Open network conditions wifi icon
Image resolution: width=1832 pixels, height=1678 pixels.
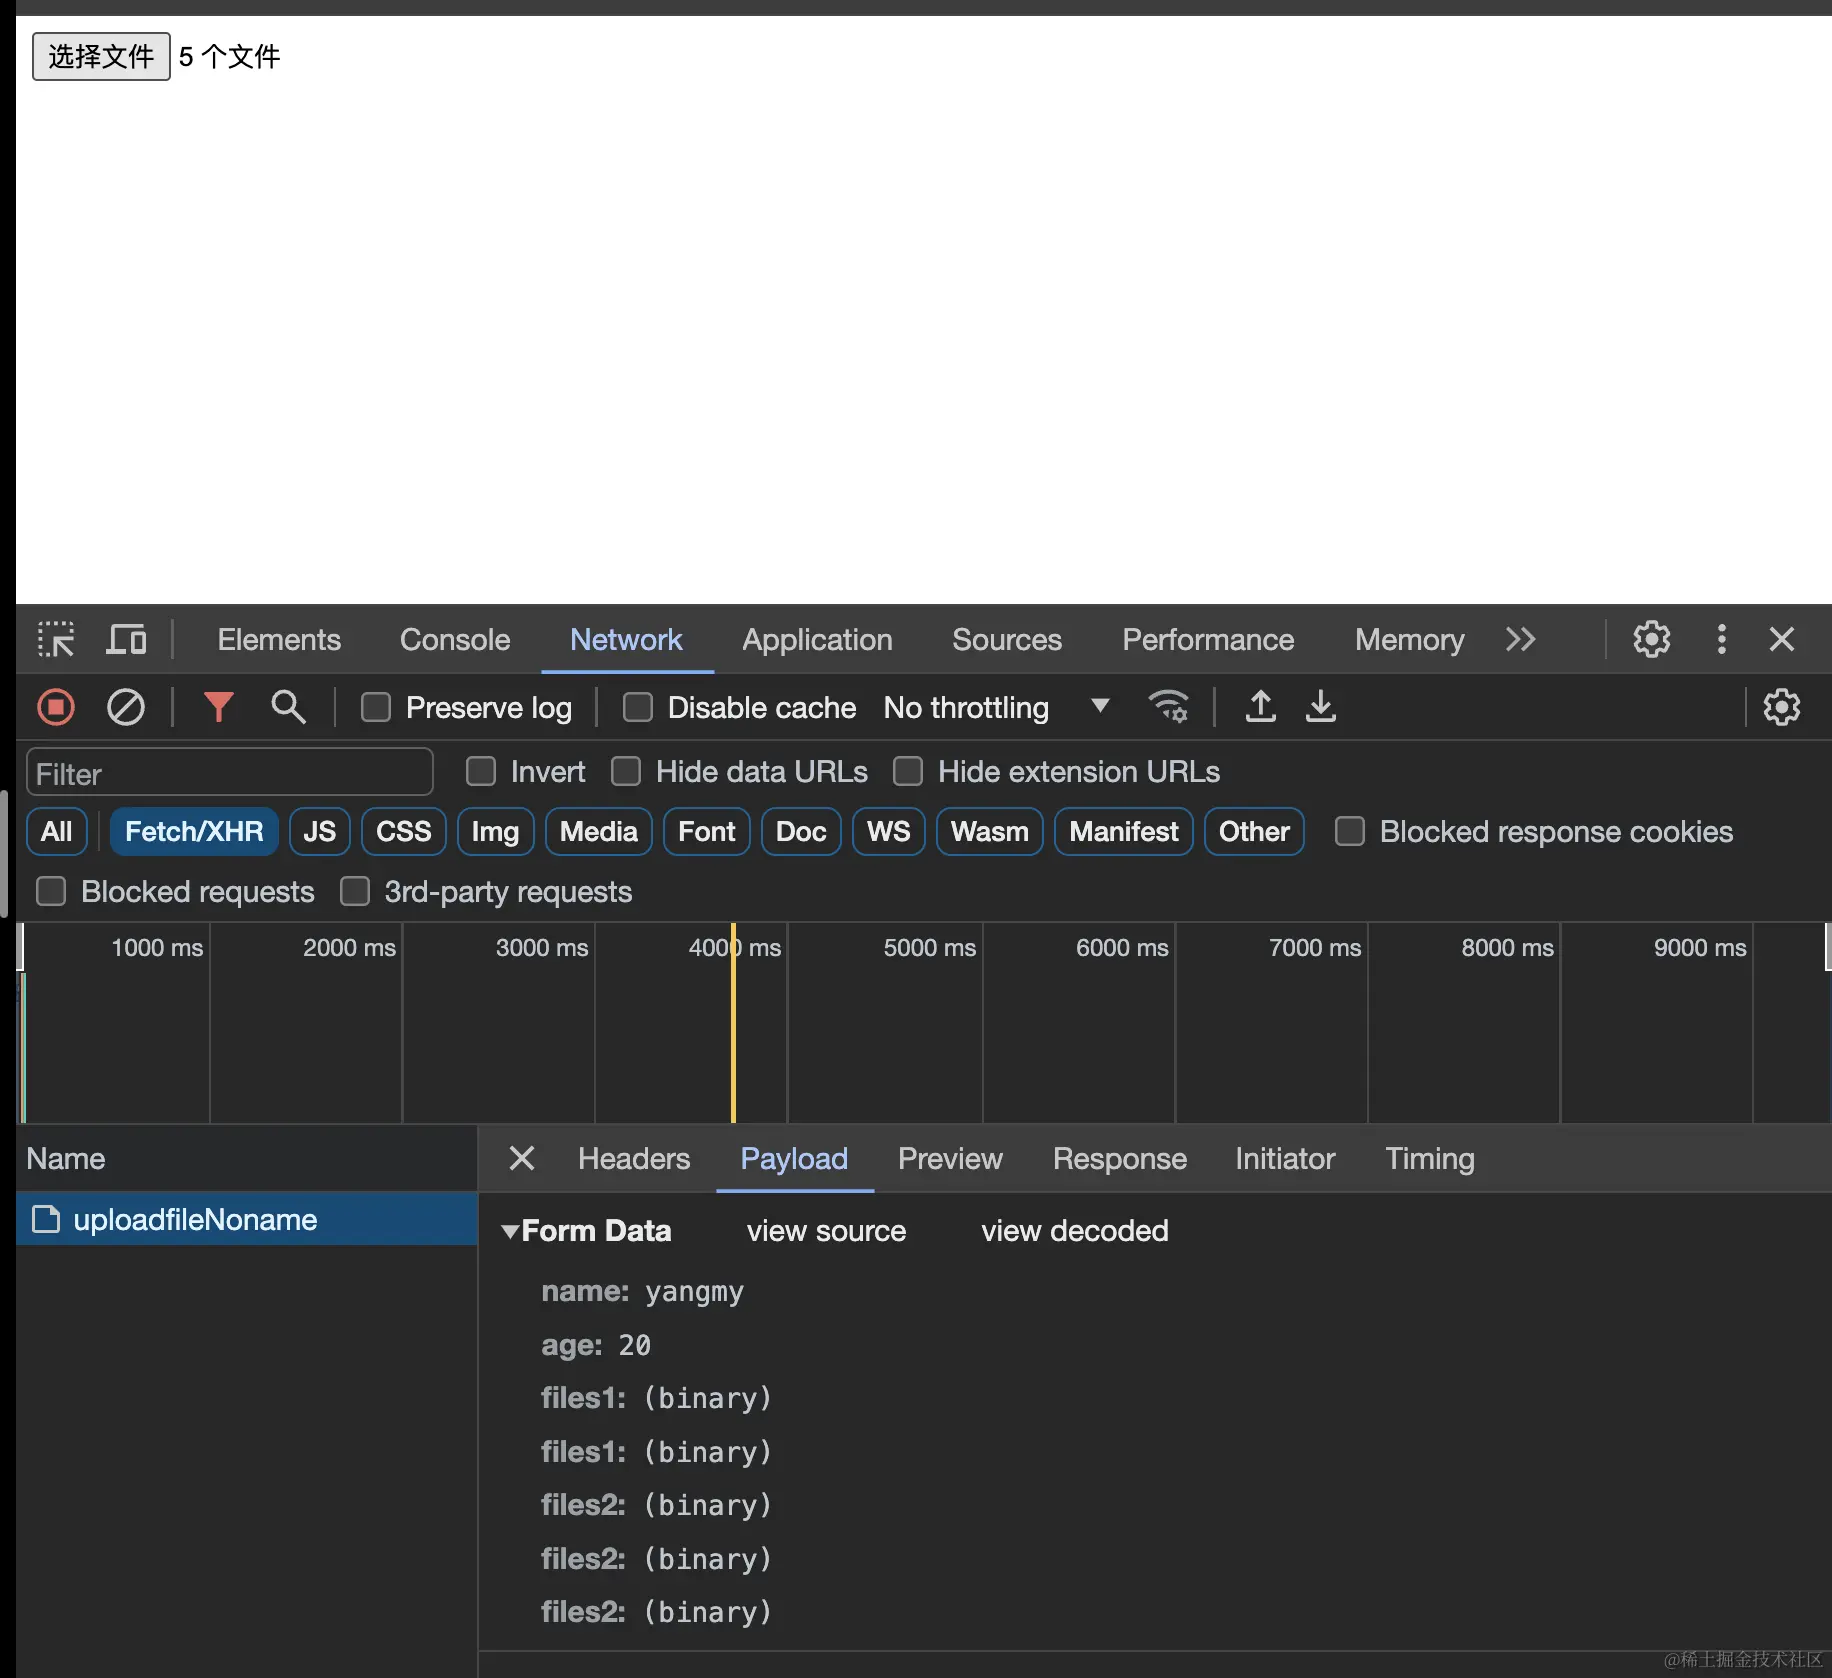(x=1168, y=708)
